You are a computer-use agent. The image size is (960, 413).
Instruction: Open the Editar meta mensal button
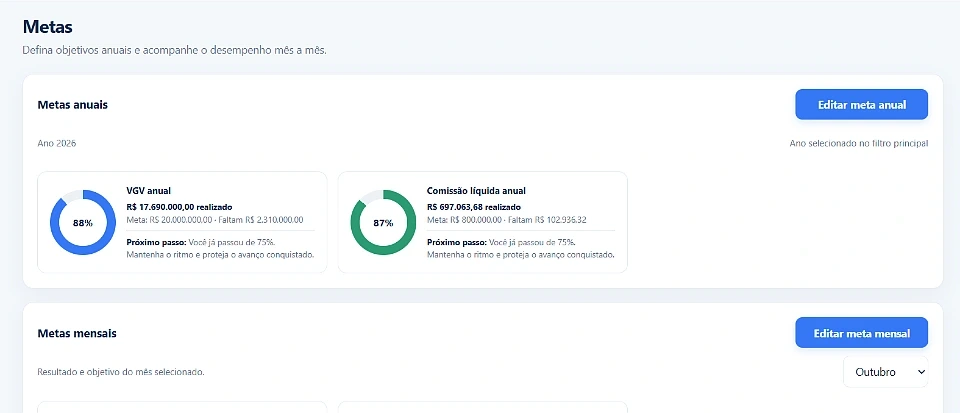click(x=861, y=333)
